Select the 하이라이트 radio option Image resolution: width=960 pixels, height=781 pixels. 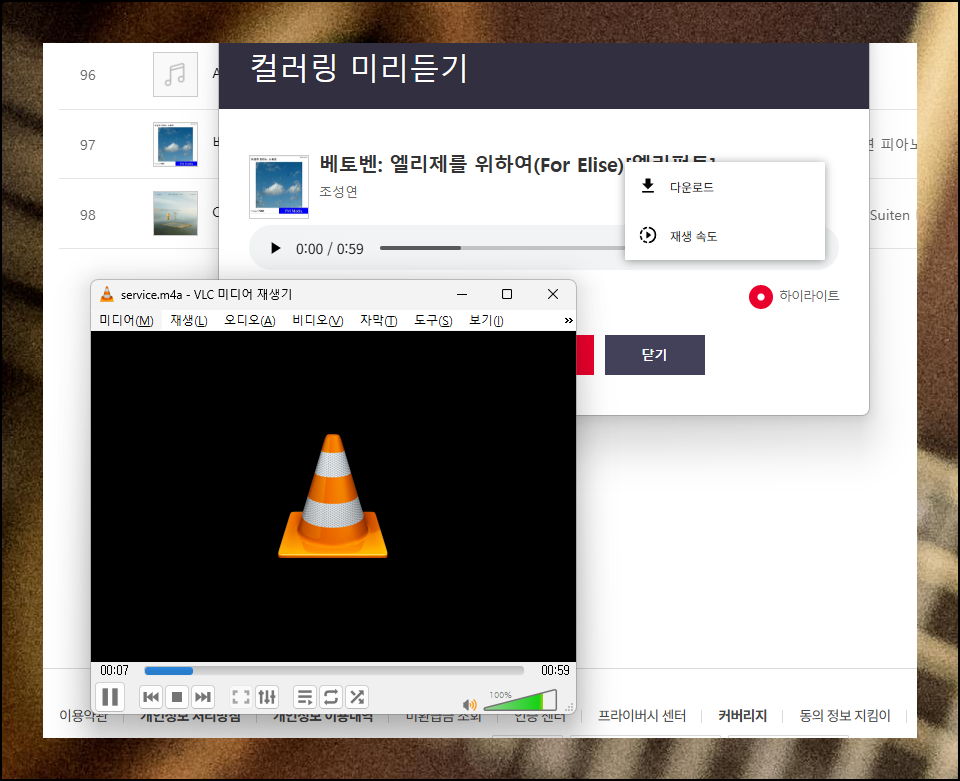coord(760,297)
